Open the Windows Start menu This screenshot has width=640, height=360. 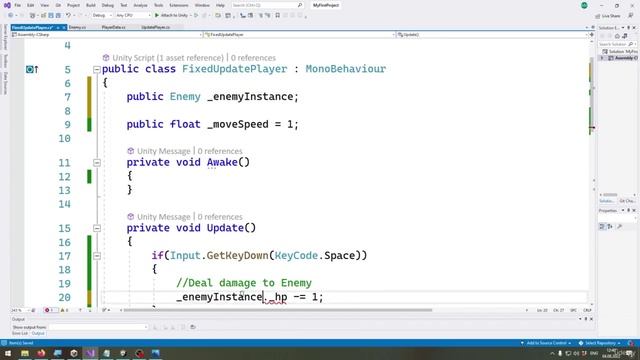(8, 353)
